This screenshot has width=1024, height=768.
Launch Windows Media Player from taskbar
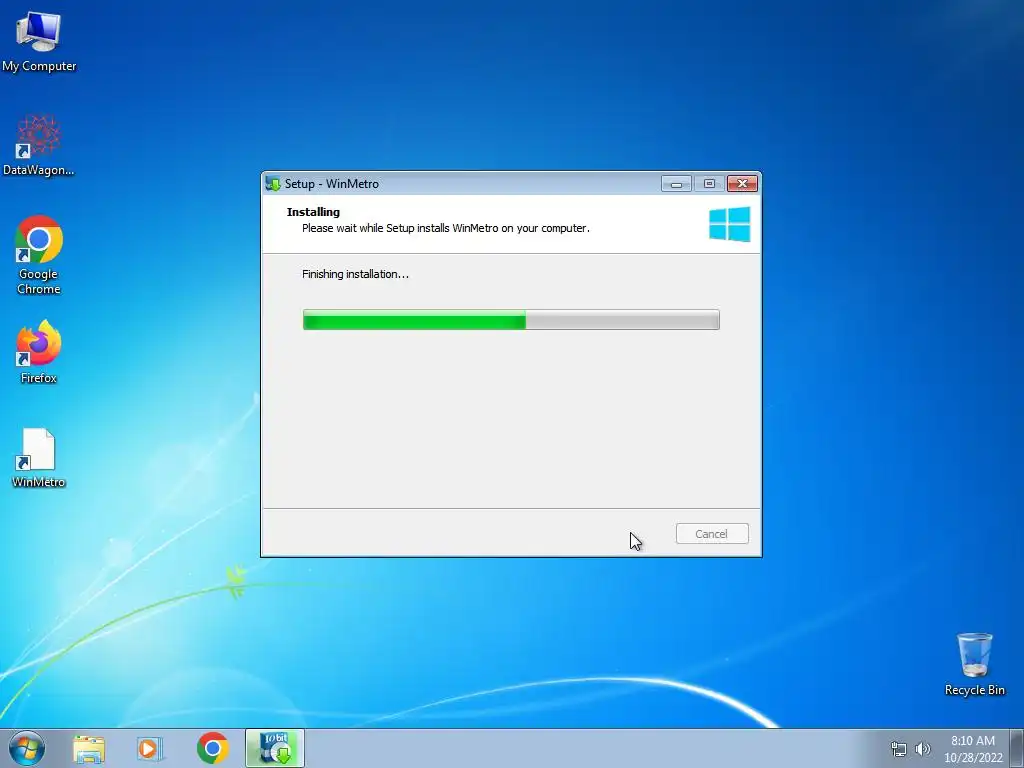150,748
